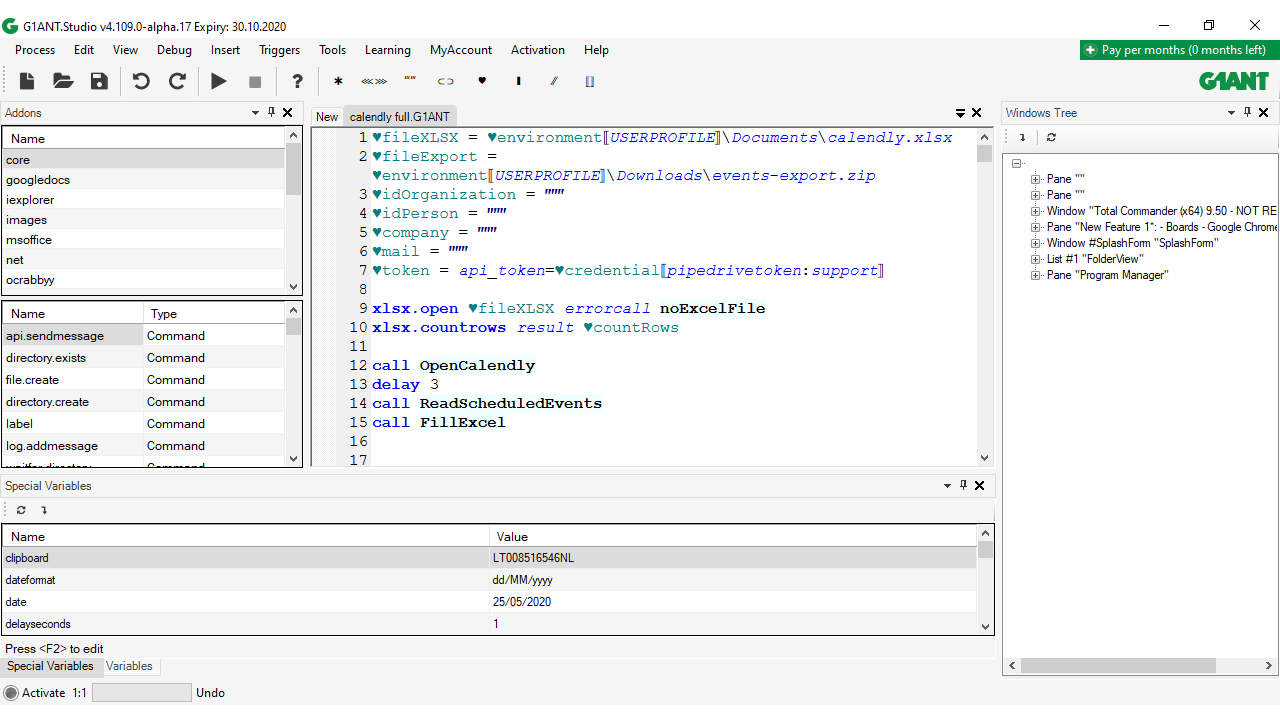Save the script with the floppy icon
This screenshot has height=720, width=1280.
[99, 81]
